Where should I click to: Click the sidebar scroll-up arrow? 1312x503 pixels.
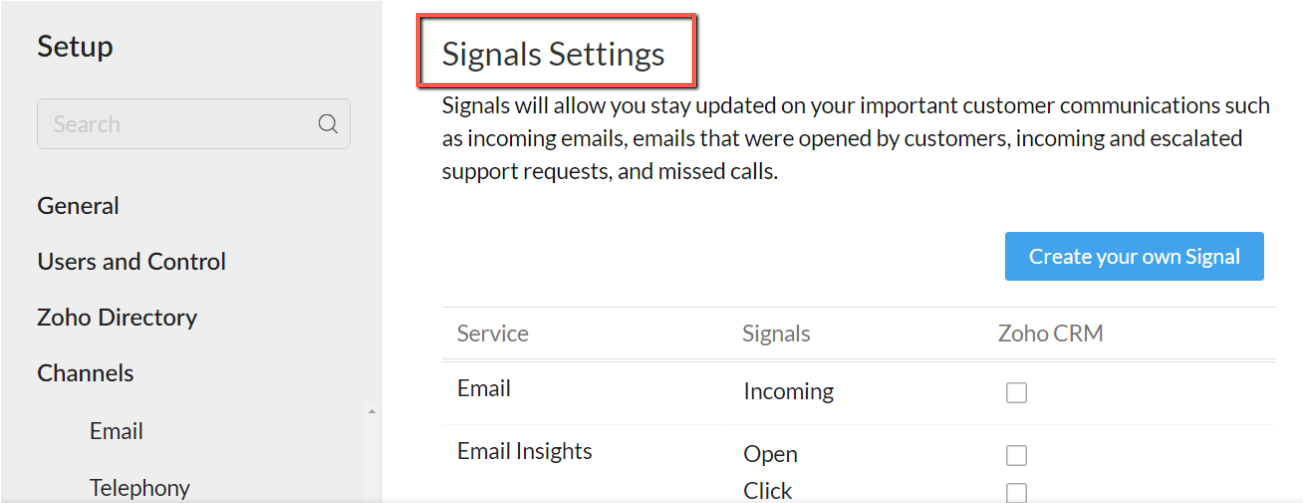tap(372, 412)
